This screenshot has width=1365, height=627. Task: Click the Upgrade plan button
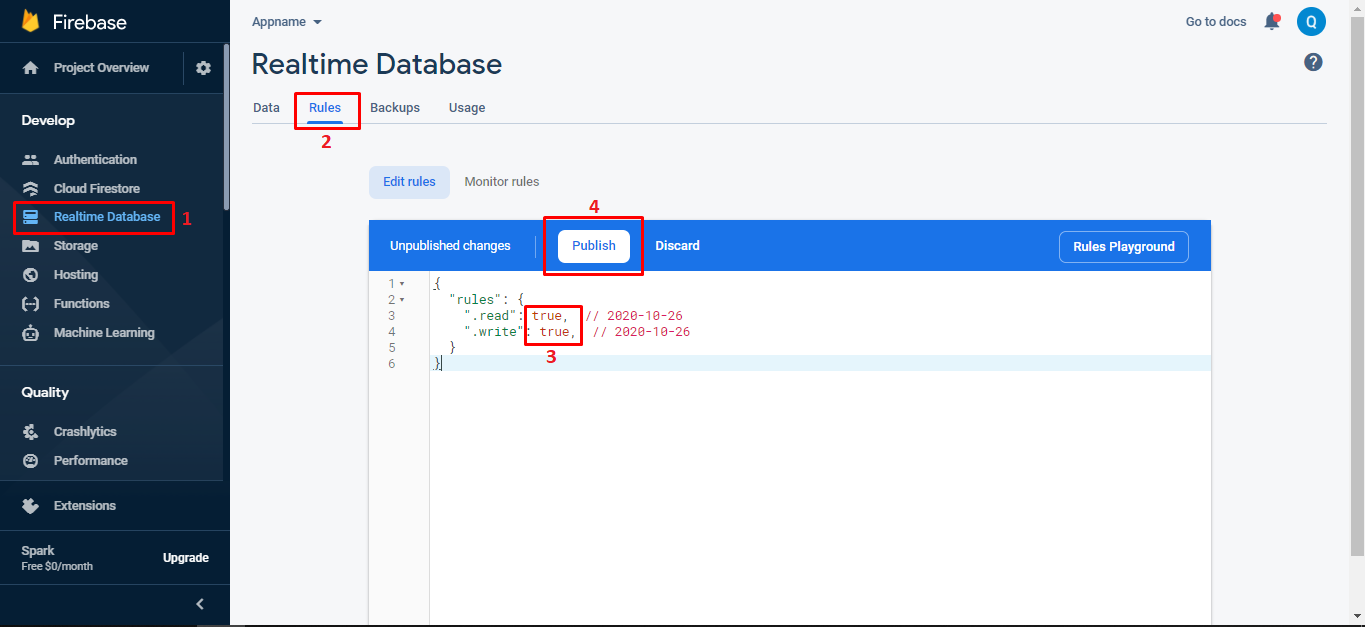tap(186, 558)
